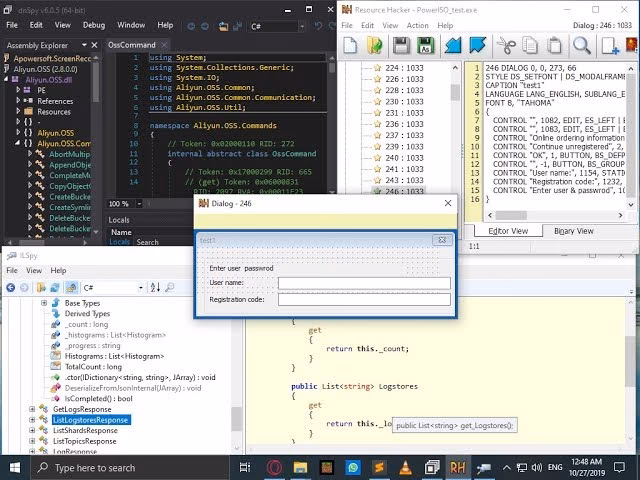Open VLC media player from taskbar
This screenshot has height=480, width=640.
point(406,468)
